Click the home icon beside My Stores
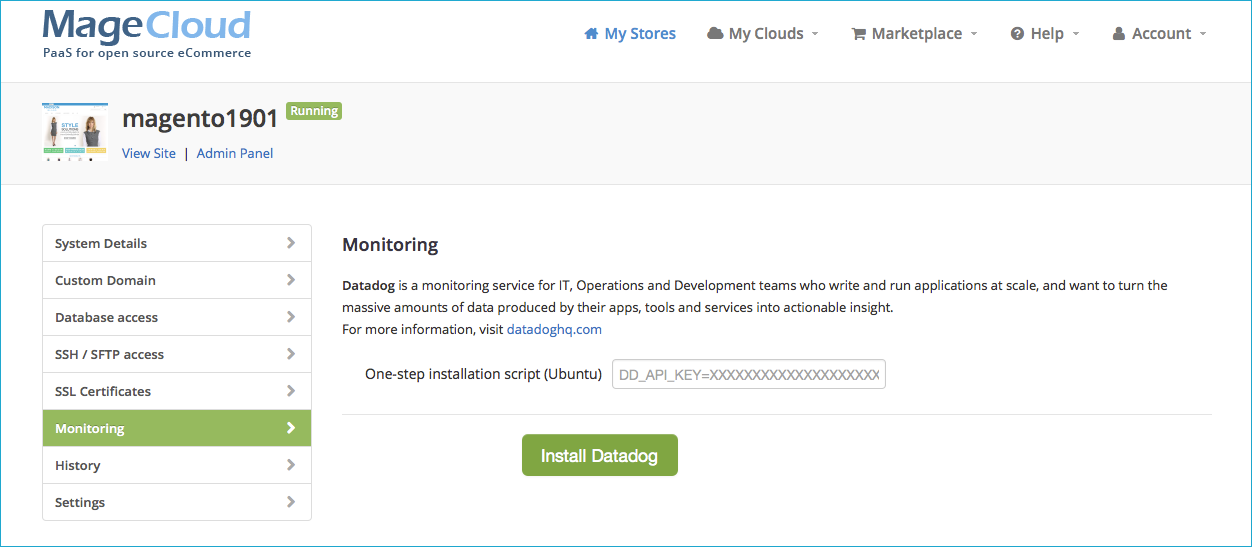Image resolution: width=1252 pixels, height=547 pixels. 591,33
